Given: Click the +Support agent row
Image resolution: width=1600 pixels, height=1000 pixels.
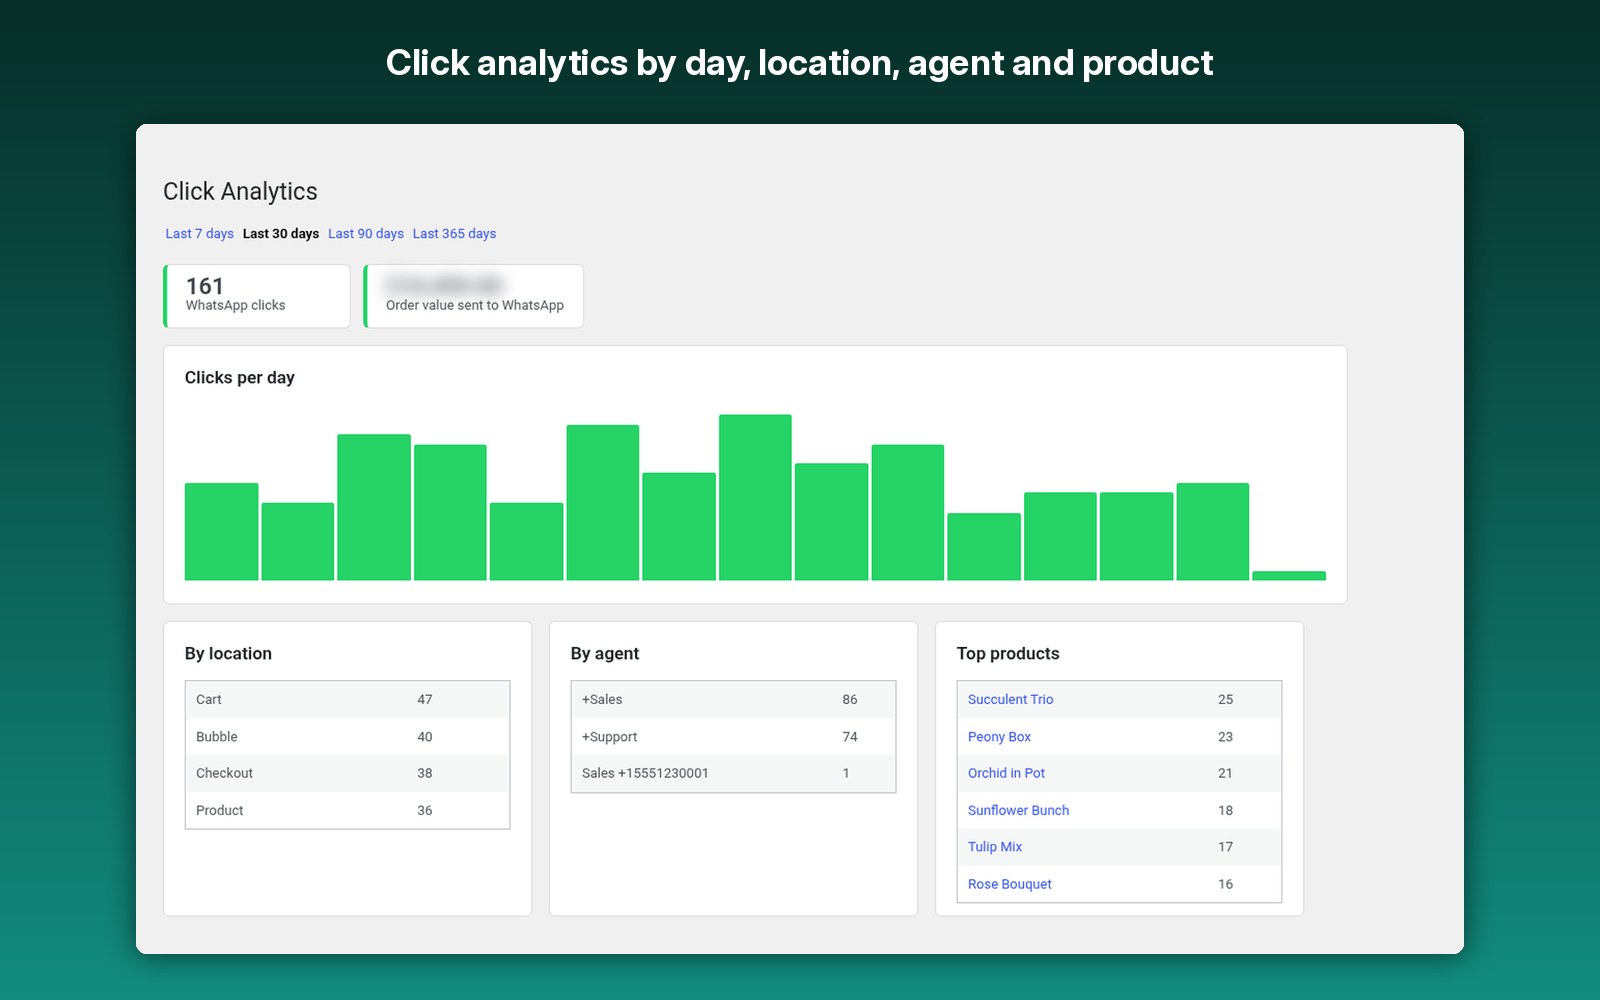Looking at the screenshot, I should tap(733, 737).
